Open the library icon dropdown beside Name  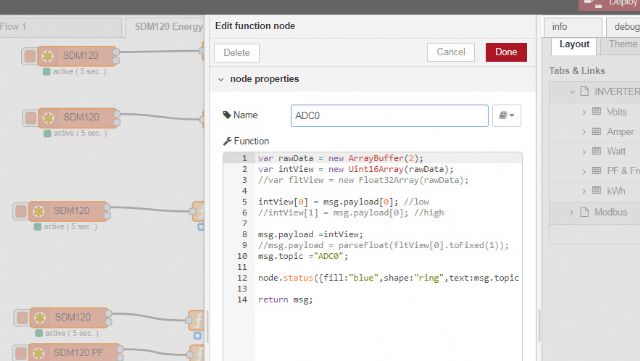[x=506, y=116]
